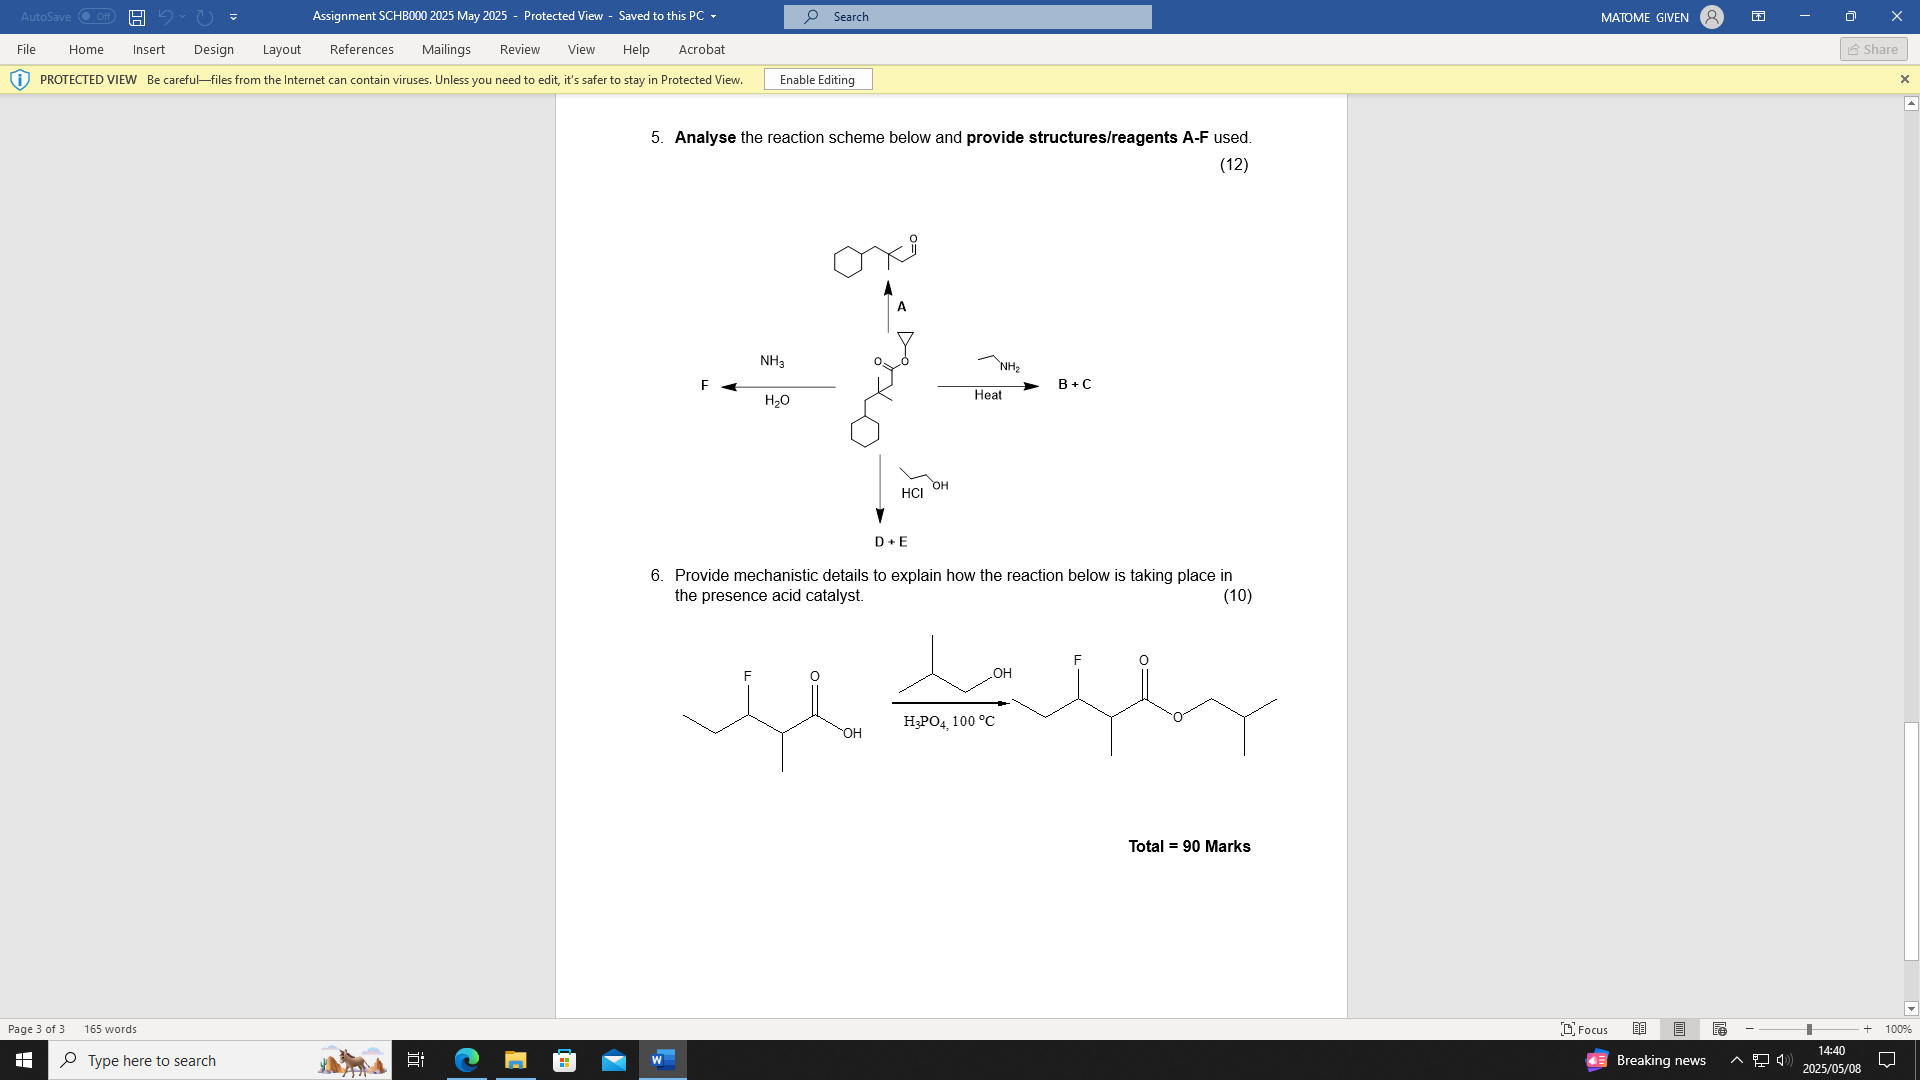Open the Saved to this PC dropdown
Screen dimensions: 1920x1080
point(712,16)
